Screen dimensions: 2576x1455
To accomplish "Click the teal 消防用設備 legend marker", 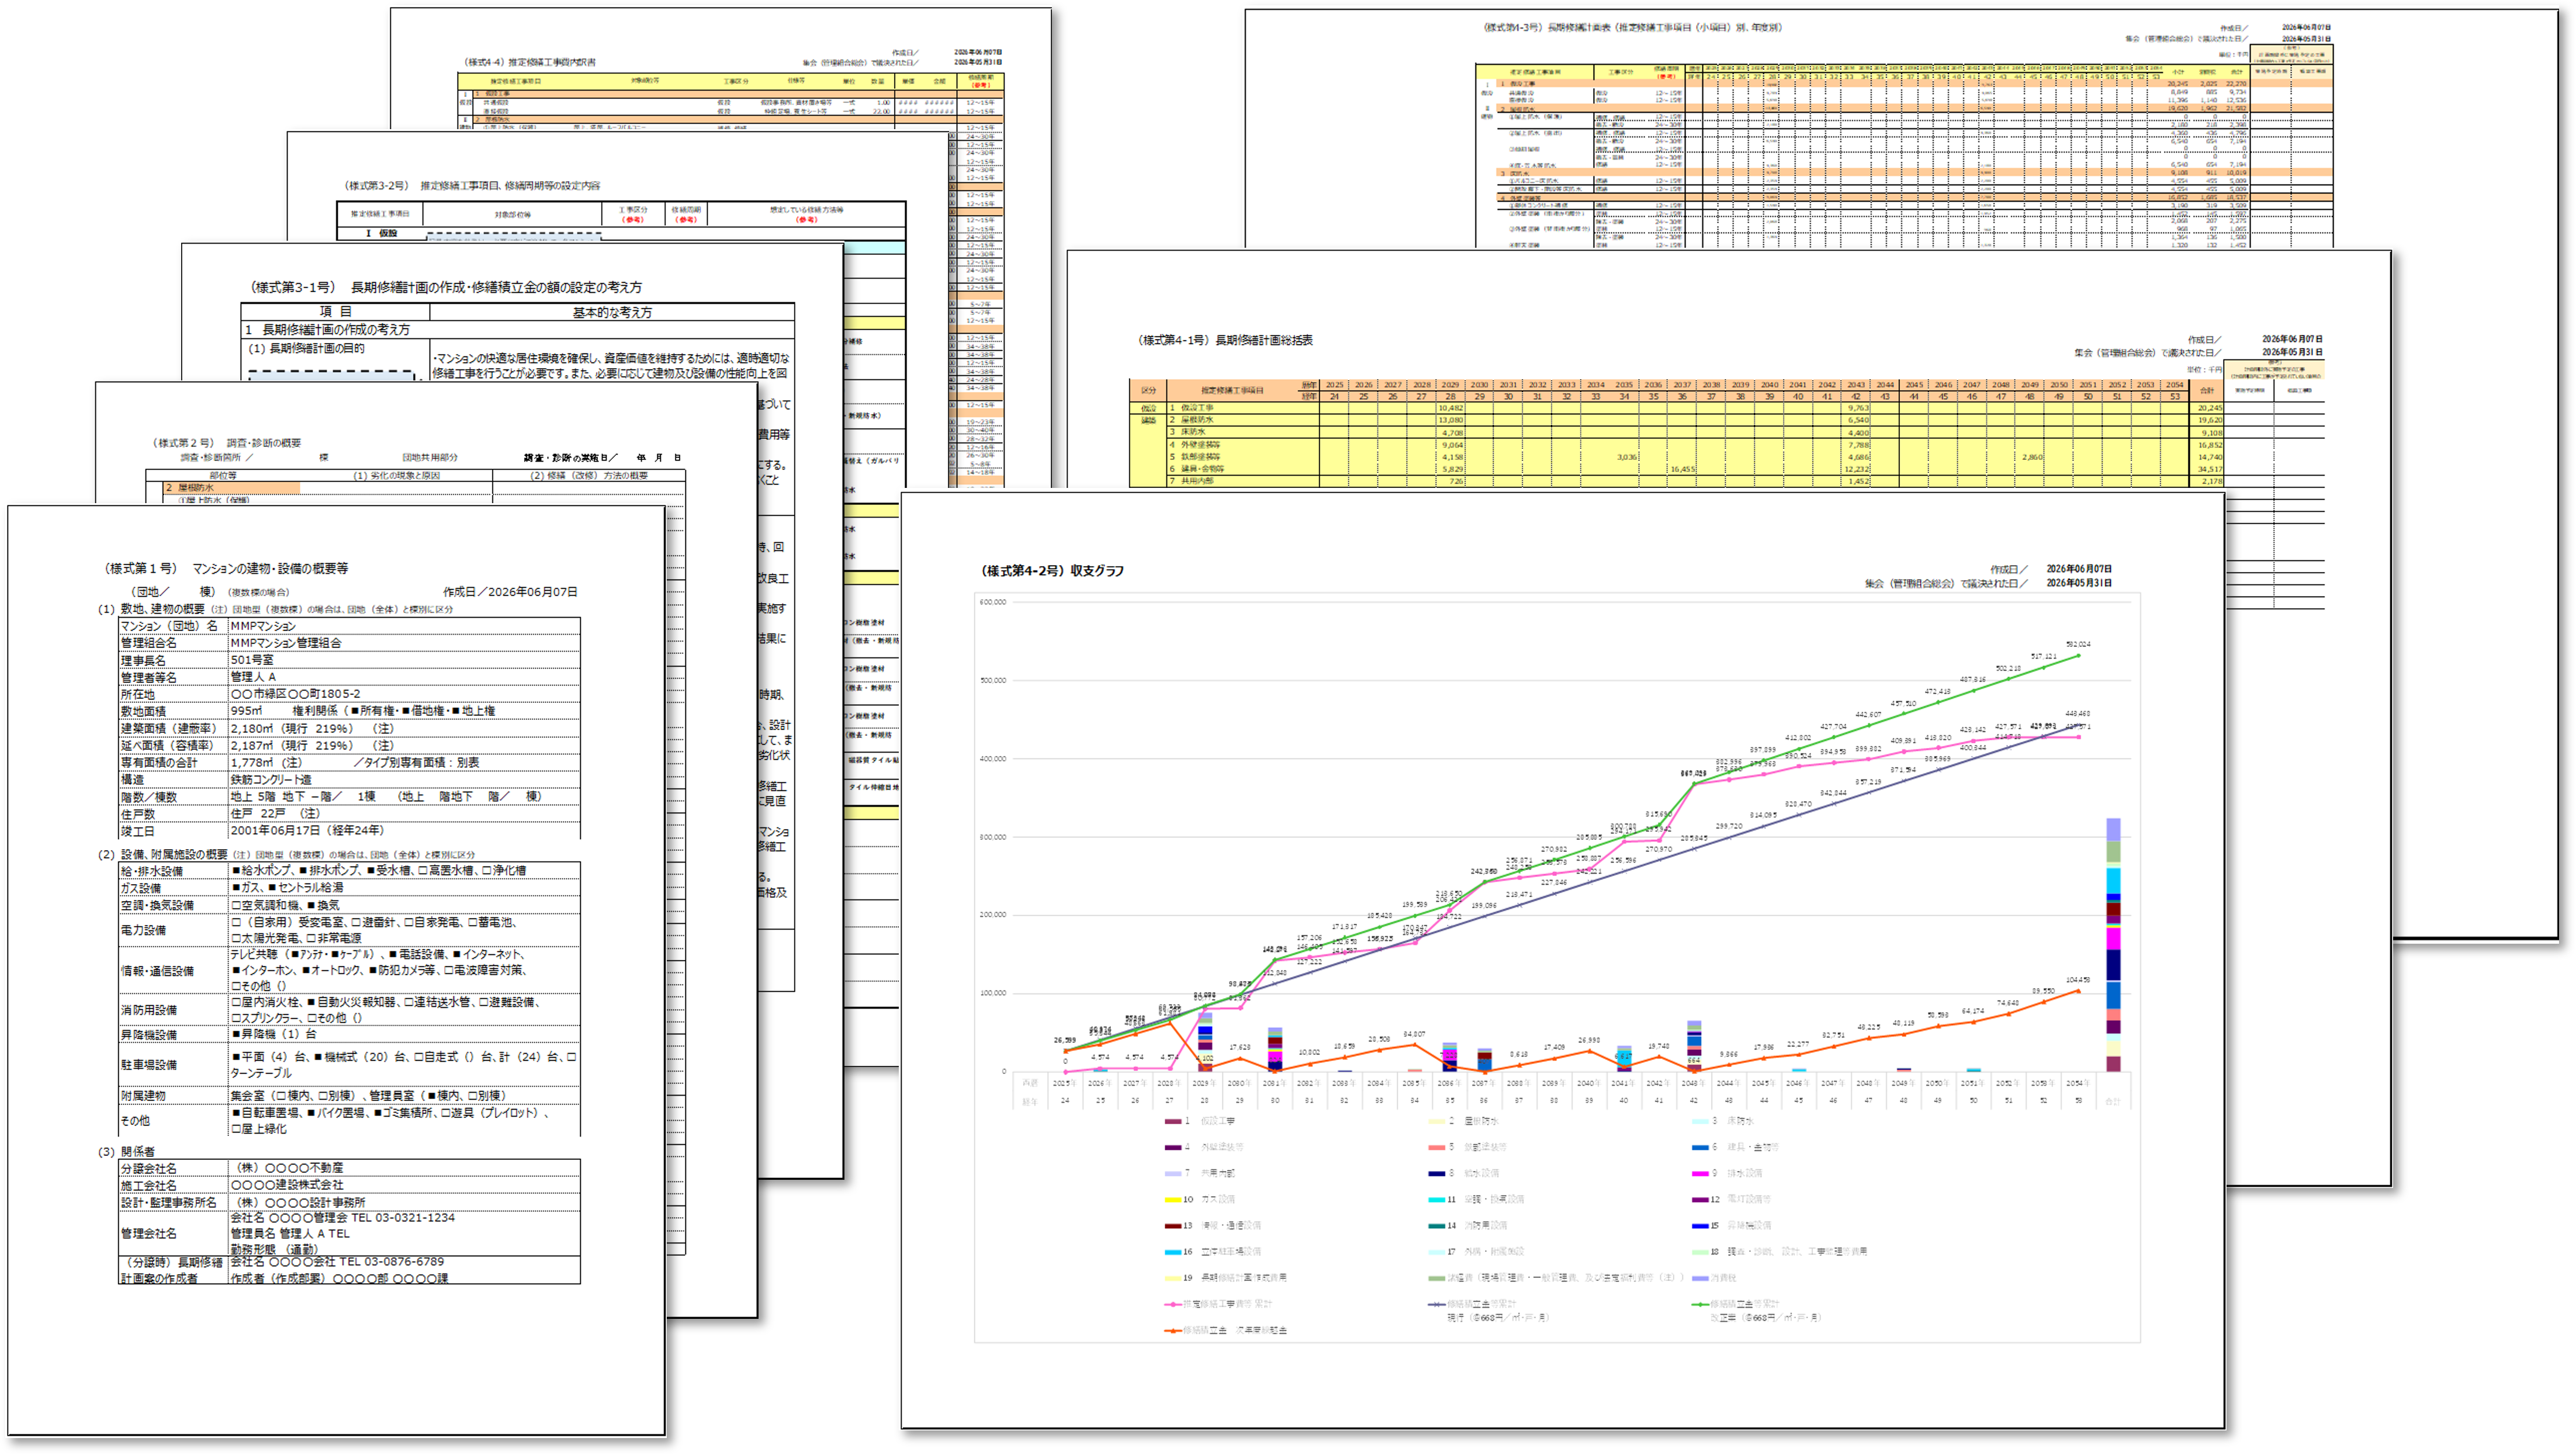I will tap(1437, 1225).
